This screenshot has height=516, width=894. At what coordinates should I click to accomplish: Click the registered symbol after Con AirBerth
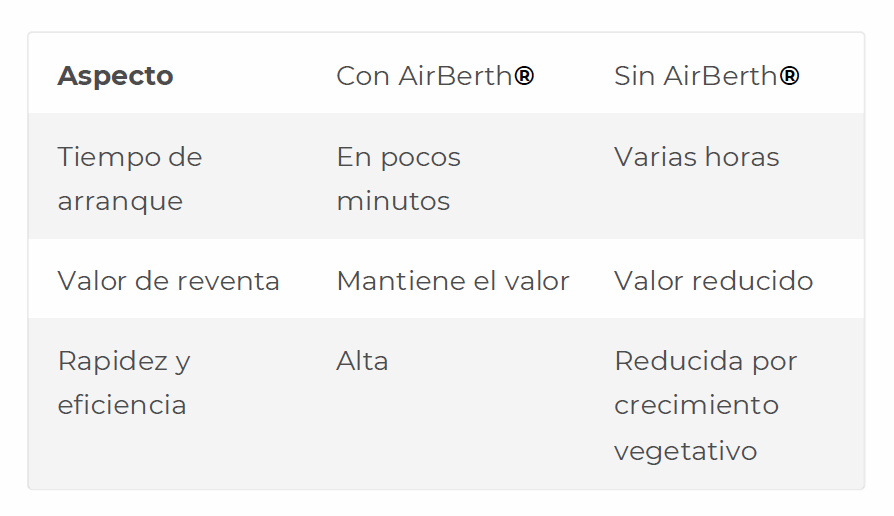click(x=524, y=75)
